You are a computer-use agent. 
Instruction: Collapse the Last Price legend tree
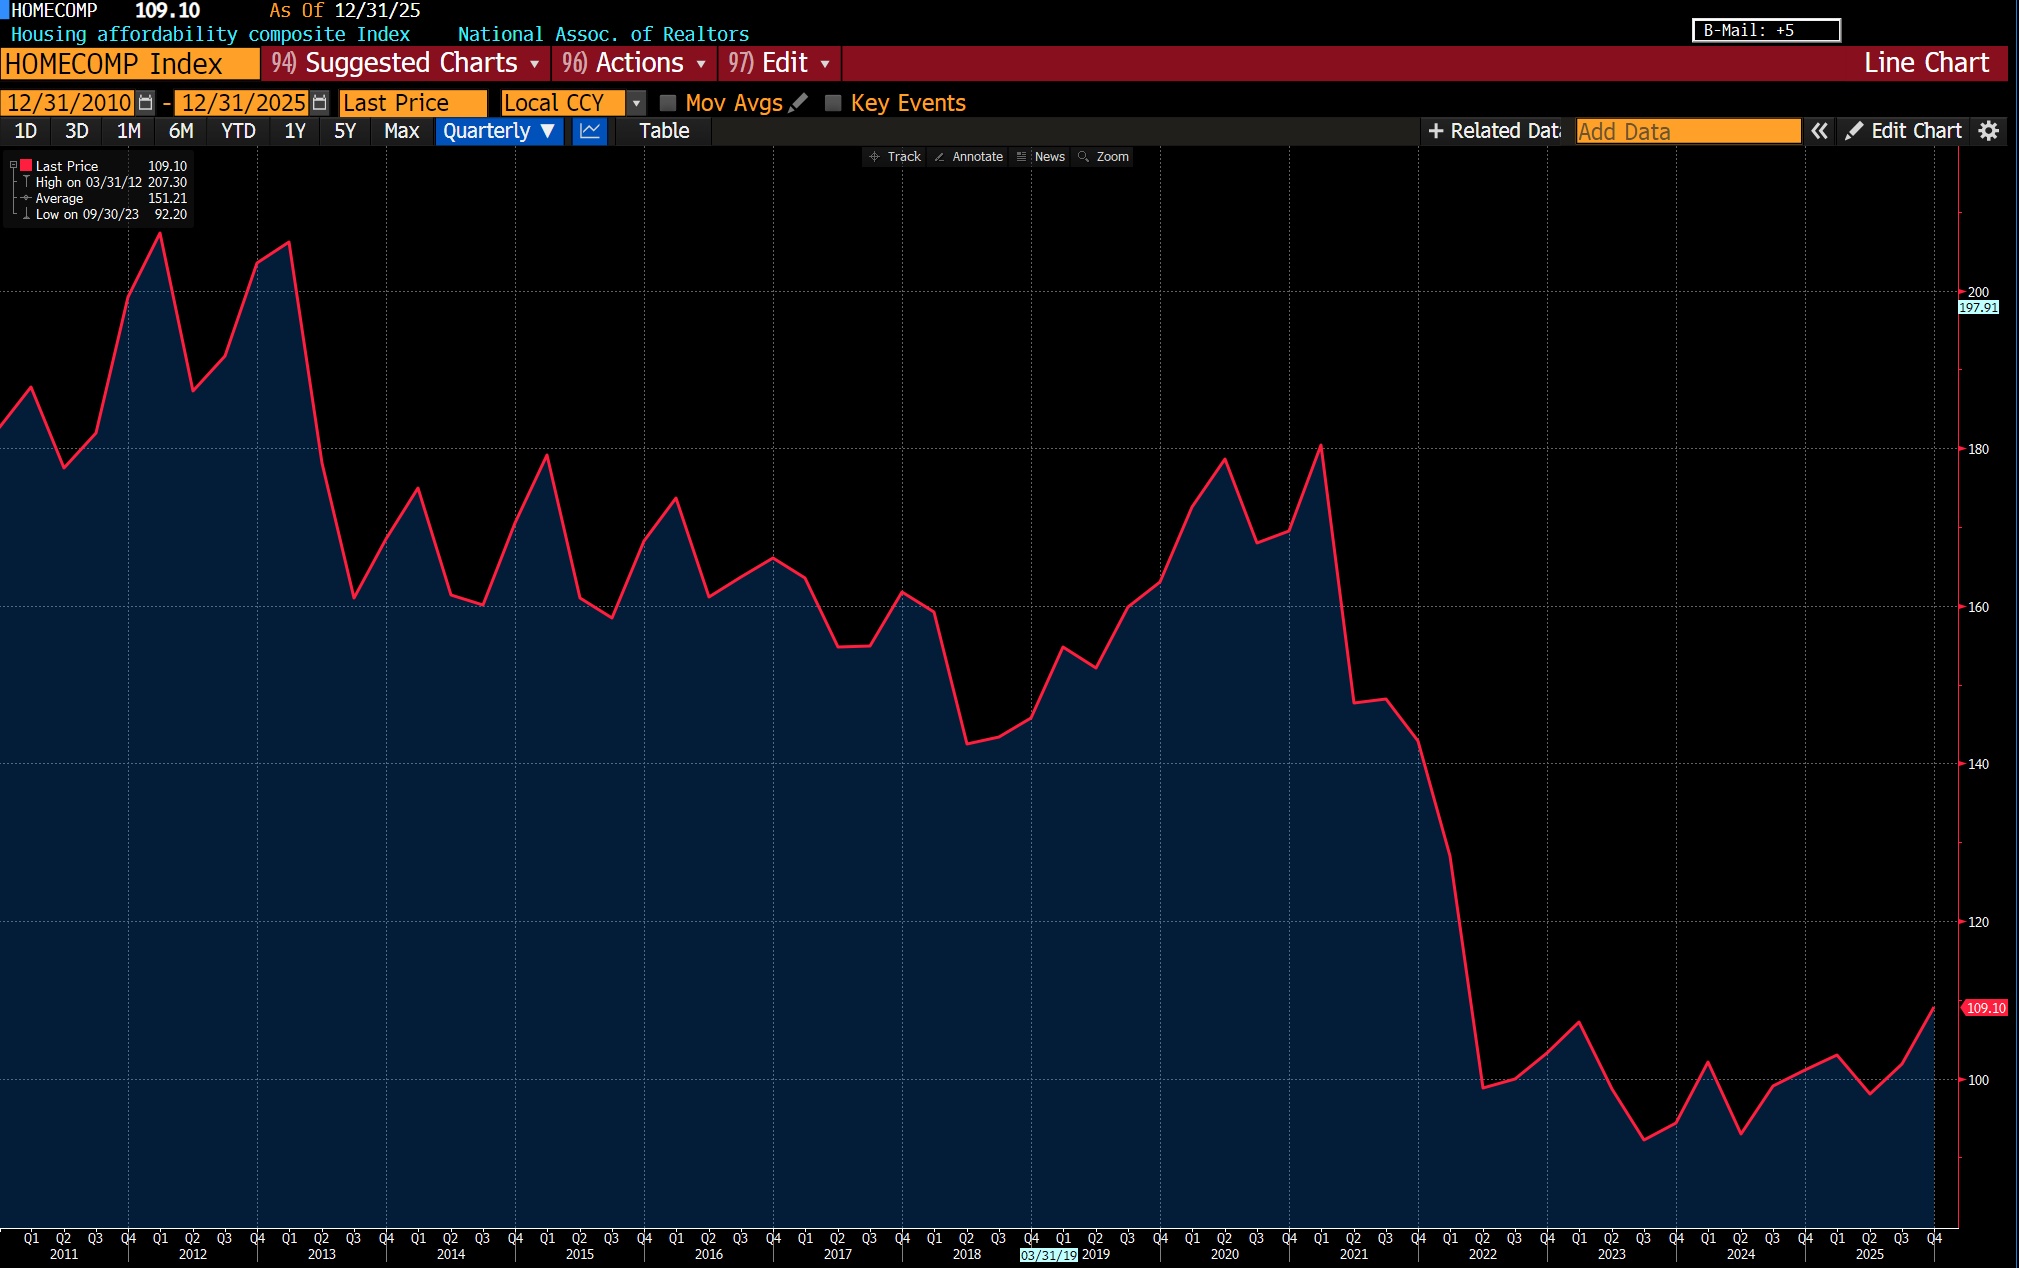(13, 166)
